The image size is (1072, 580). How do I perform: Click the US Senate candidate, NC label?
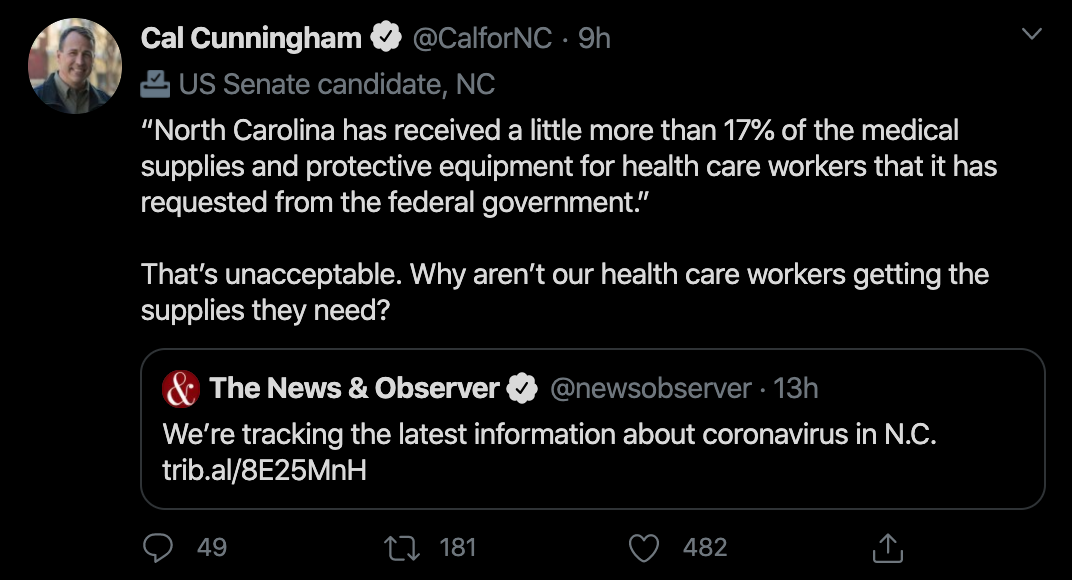[337, 84]
